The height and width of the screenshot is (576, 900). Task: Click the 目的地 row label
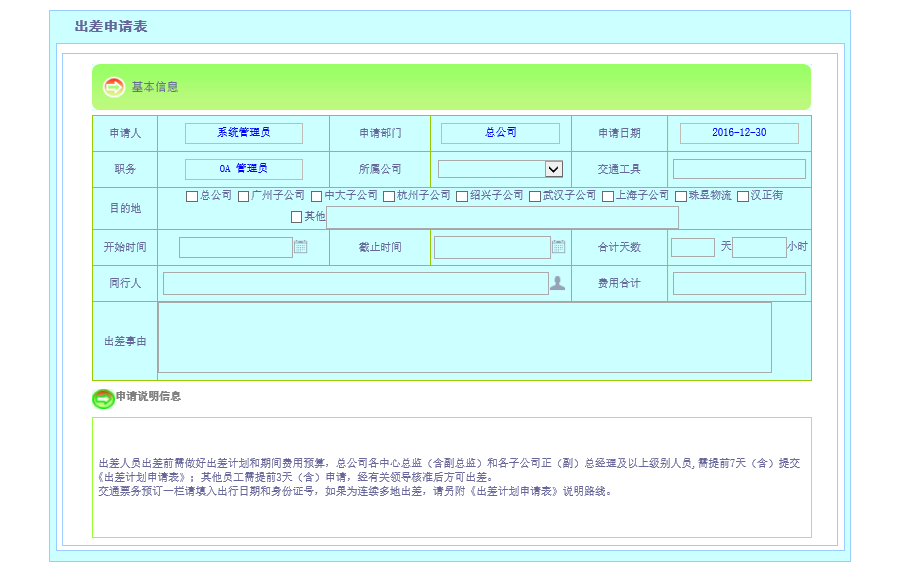(x=125, y=208)
